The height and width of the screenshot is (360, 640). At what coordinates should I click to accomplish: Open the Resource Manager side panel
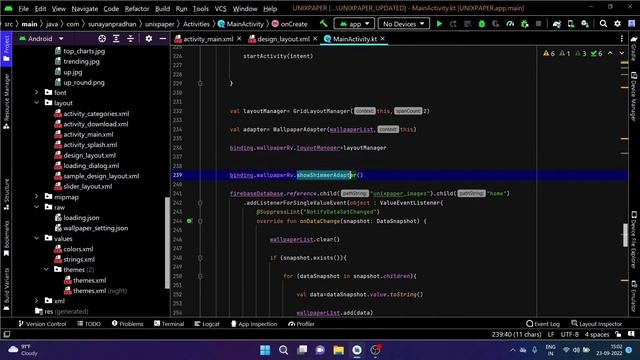(6, 101)
